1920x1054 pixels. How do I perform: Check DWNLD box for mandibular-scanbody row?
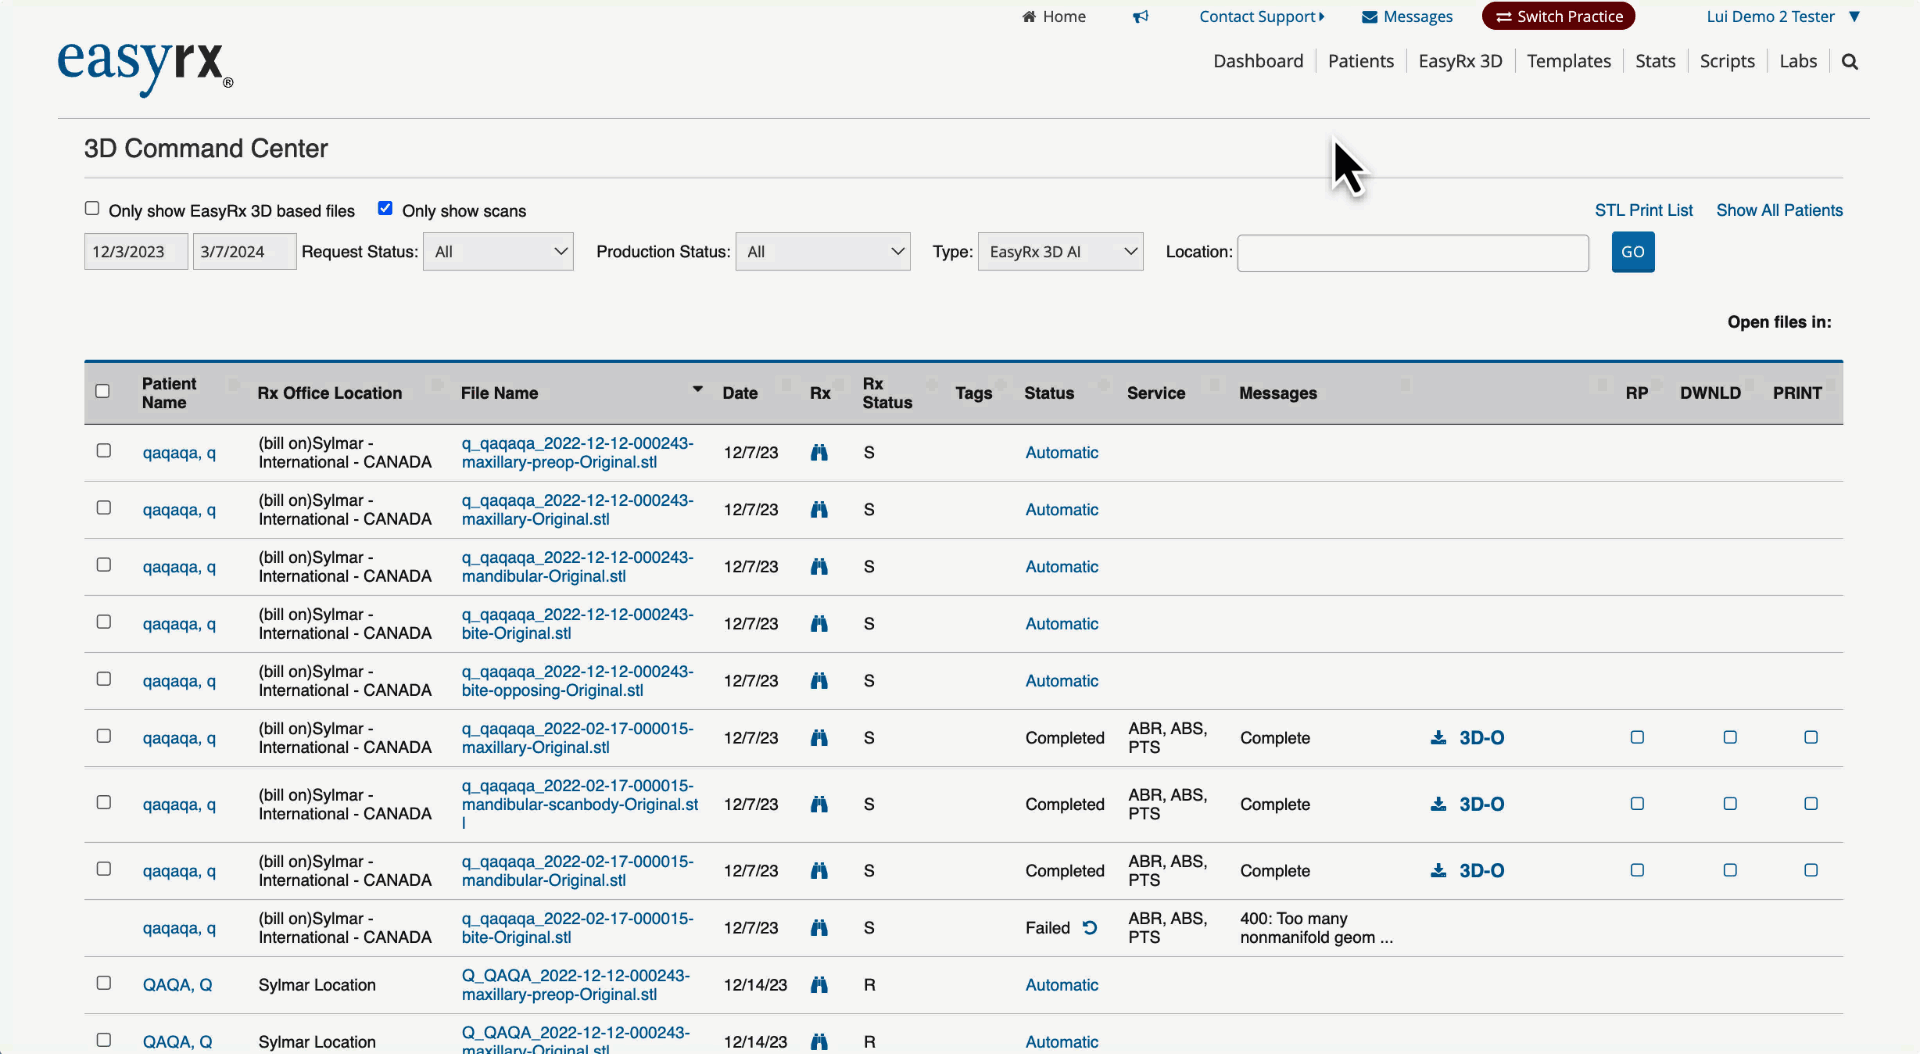tap(1730, 804)
